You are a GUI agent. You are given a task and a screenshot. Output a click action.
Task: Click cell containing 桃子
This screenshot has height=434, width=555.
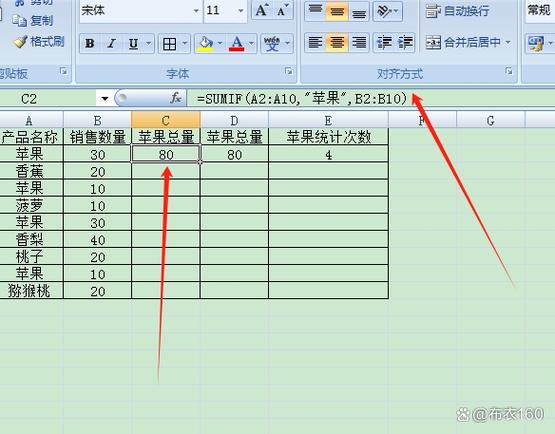31,256
